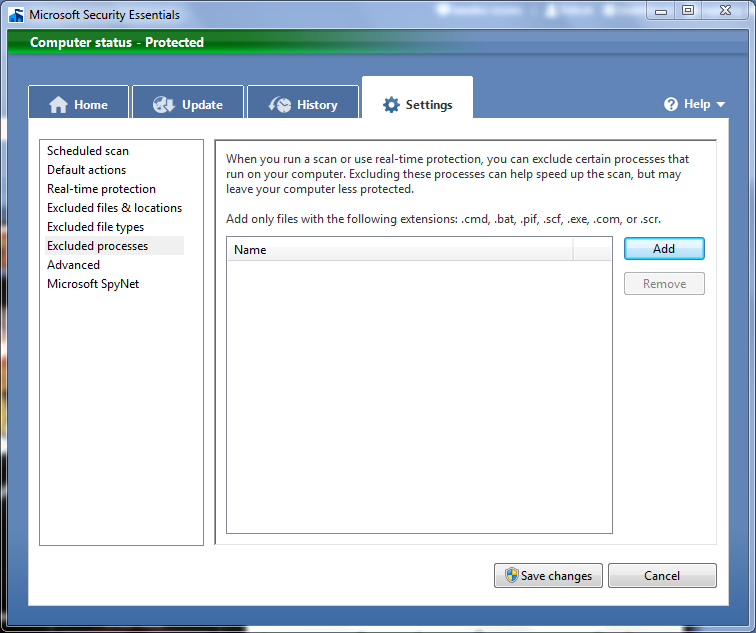The image size is (756, 633).
Task: Open the History tab label
Action: coord(317,105)
